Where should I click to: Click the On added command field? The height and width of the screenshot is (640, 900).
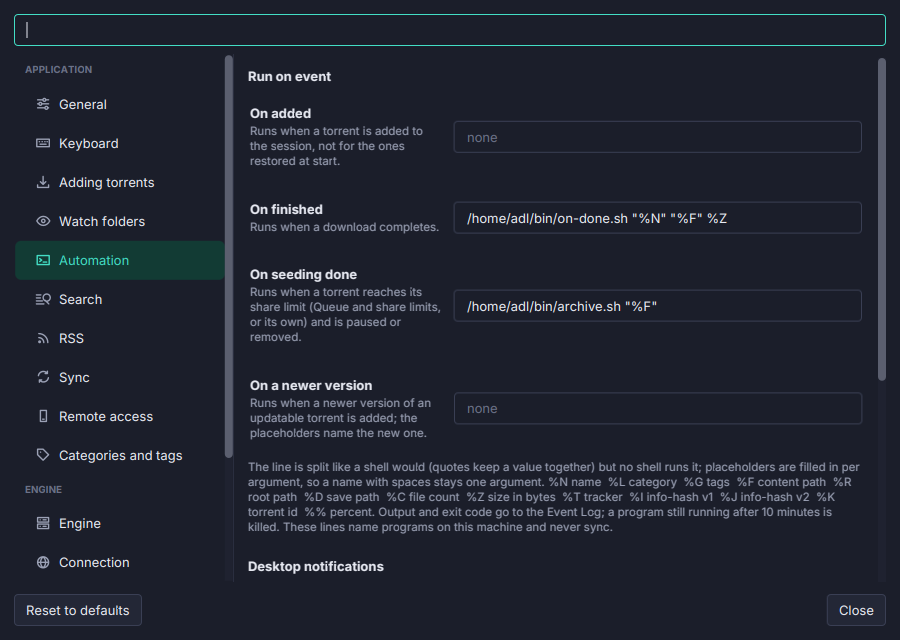[657, 137]
